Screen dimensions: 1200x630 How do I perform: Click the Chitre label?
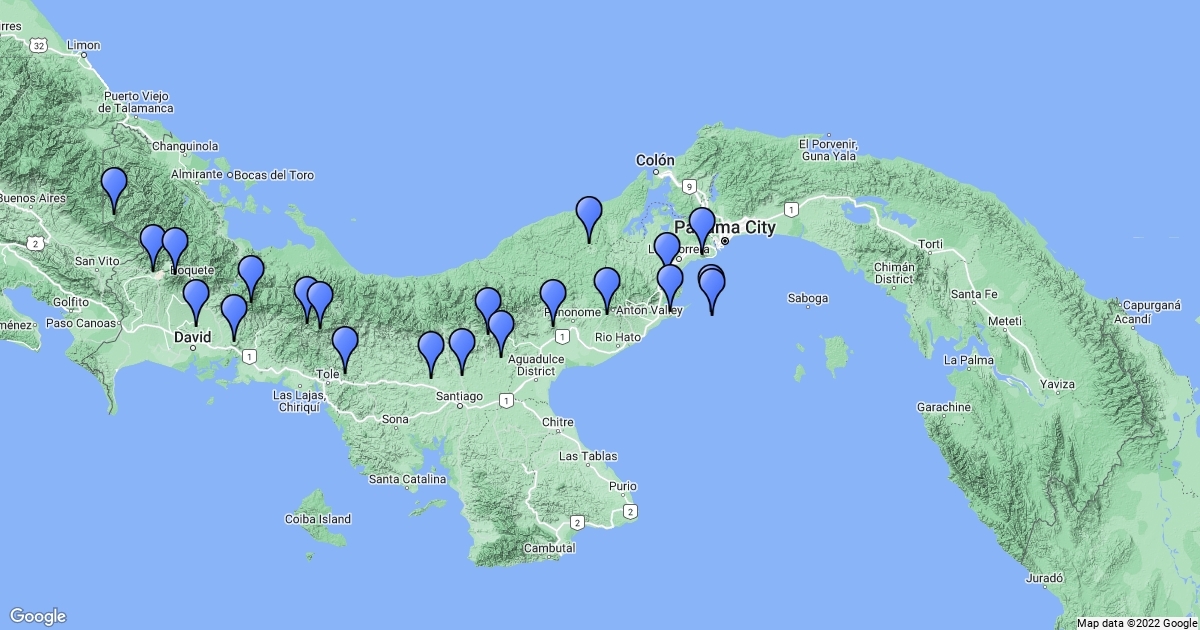(x=557, y=423)
